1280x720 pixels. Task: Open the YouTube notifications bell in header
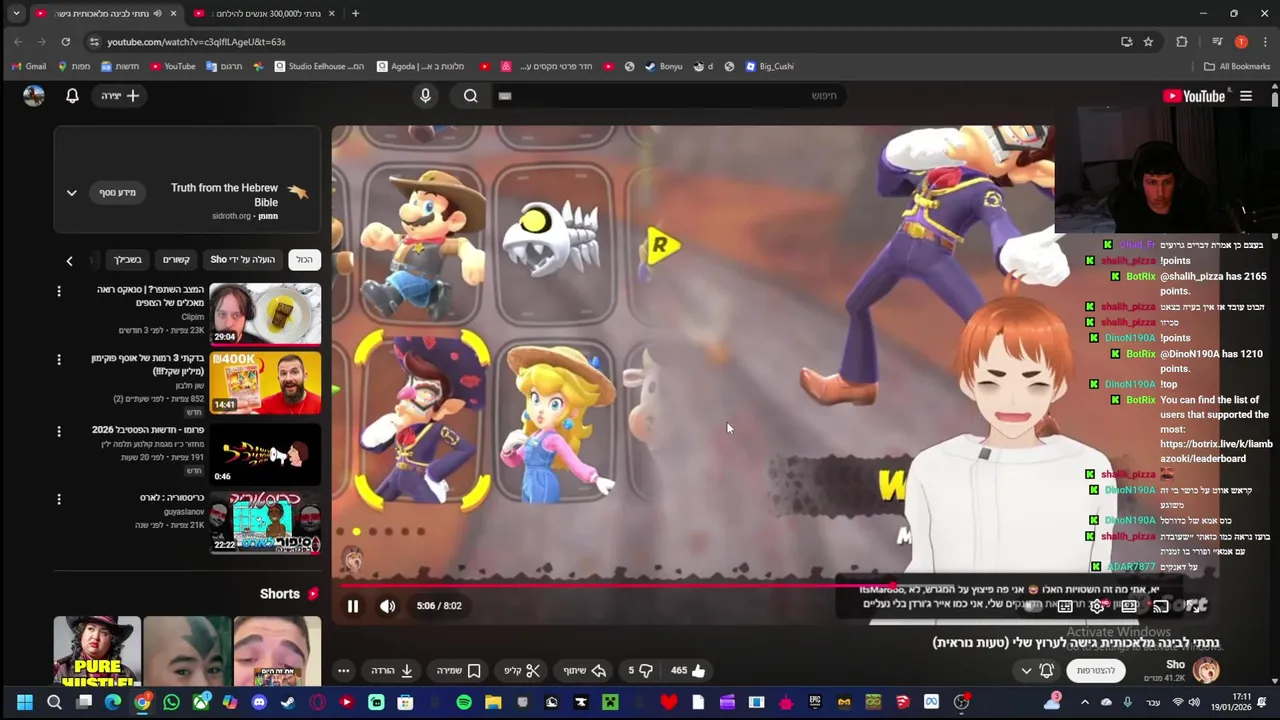72,96
